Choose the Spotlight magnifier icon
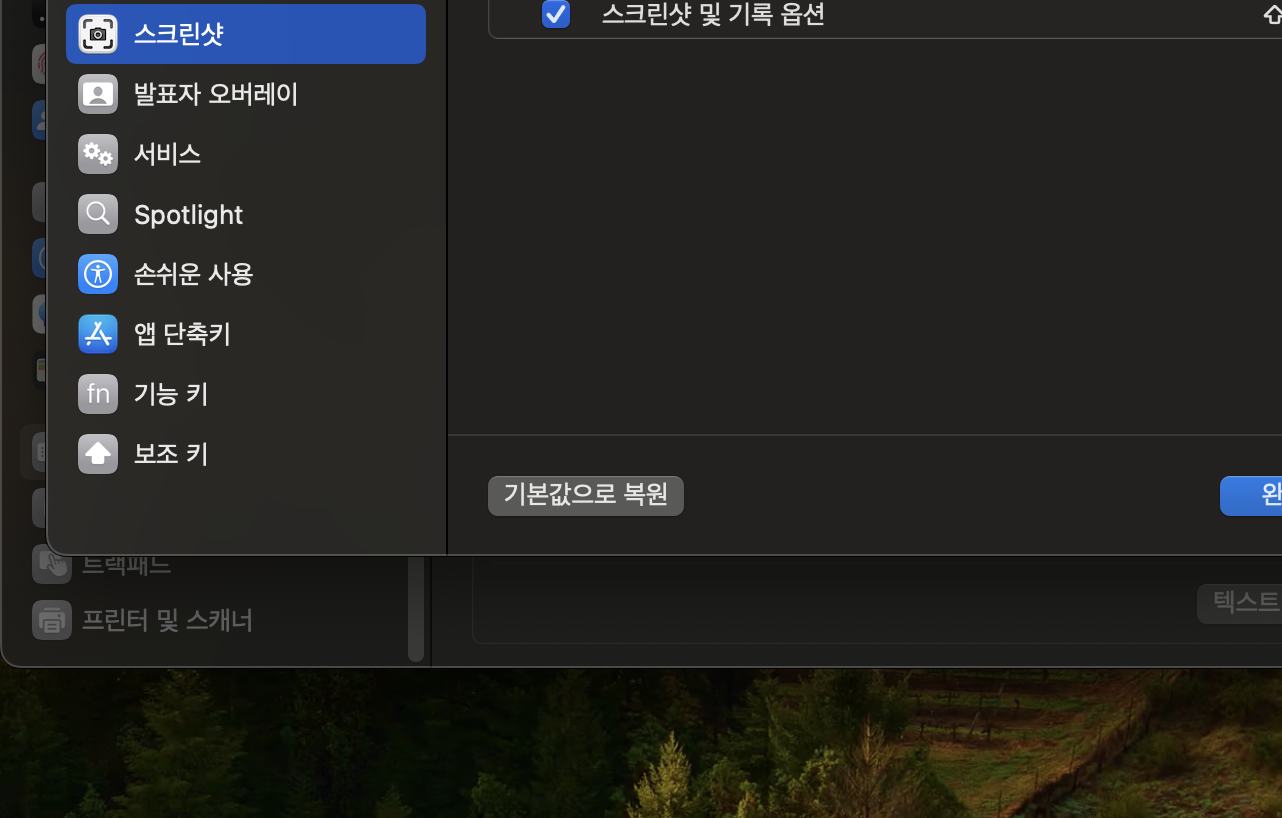The width and height of the screenshot is (1282, 818). coord(98,214)
